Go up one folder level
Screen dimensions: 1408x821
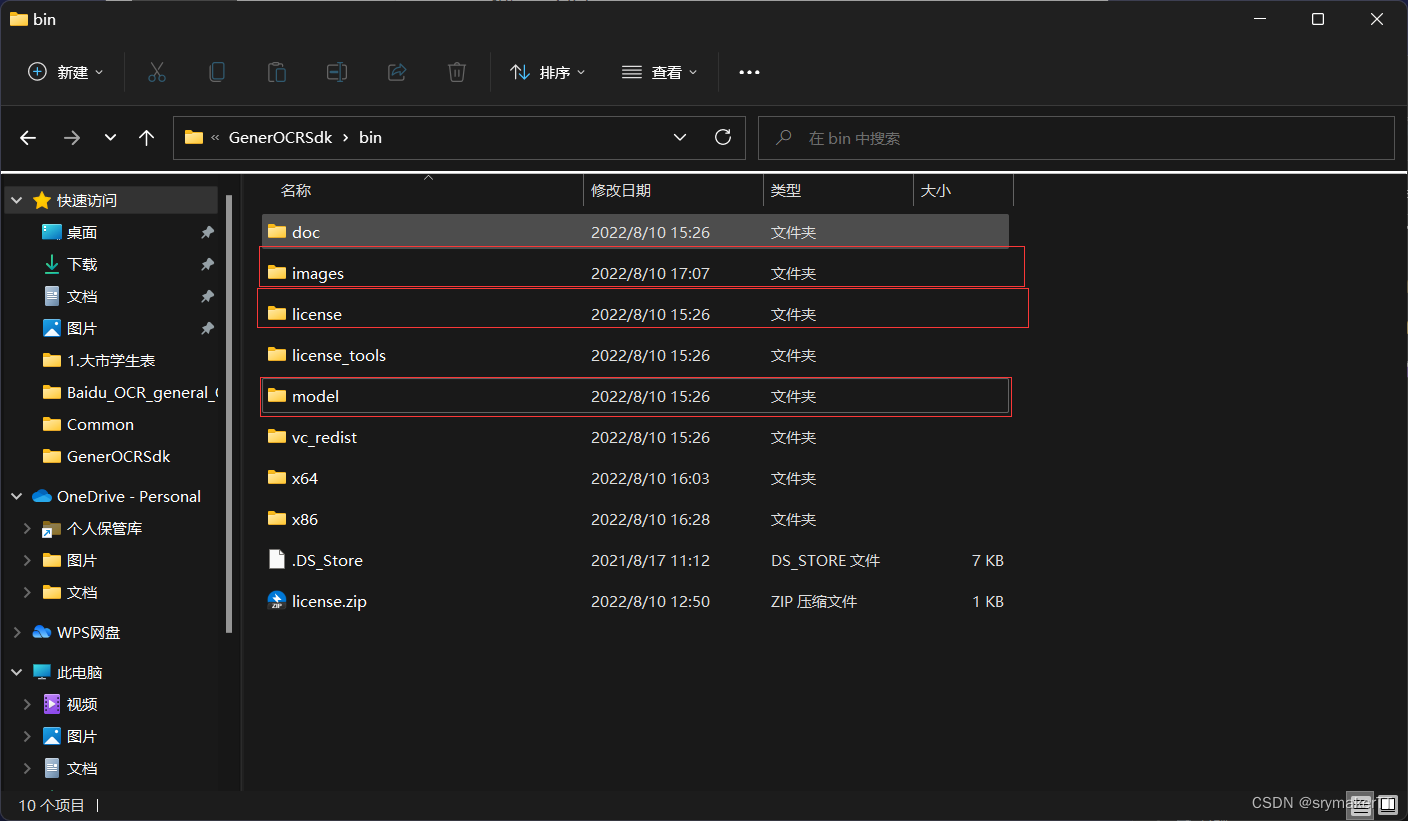(x=146, y=138)
